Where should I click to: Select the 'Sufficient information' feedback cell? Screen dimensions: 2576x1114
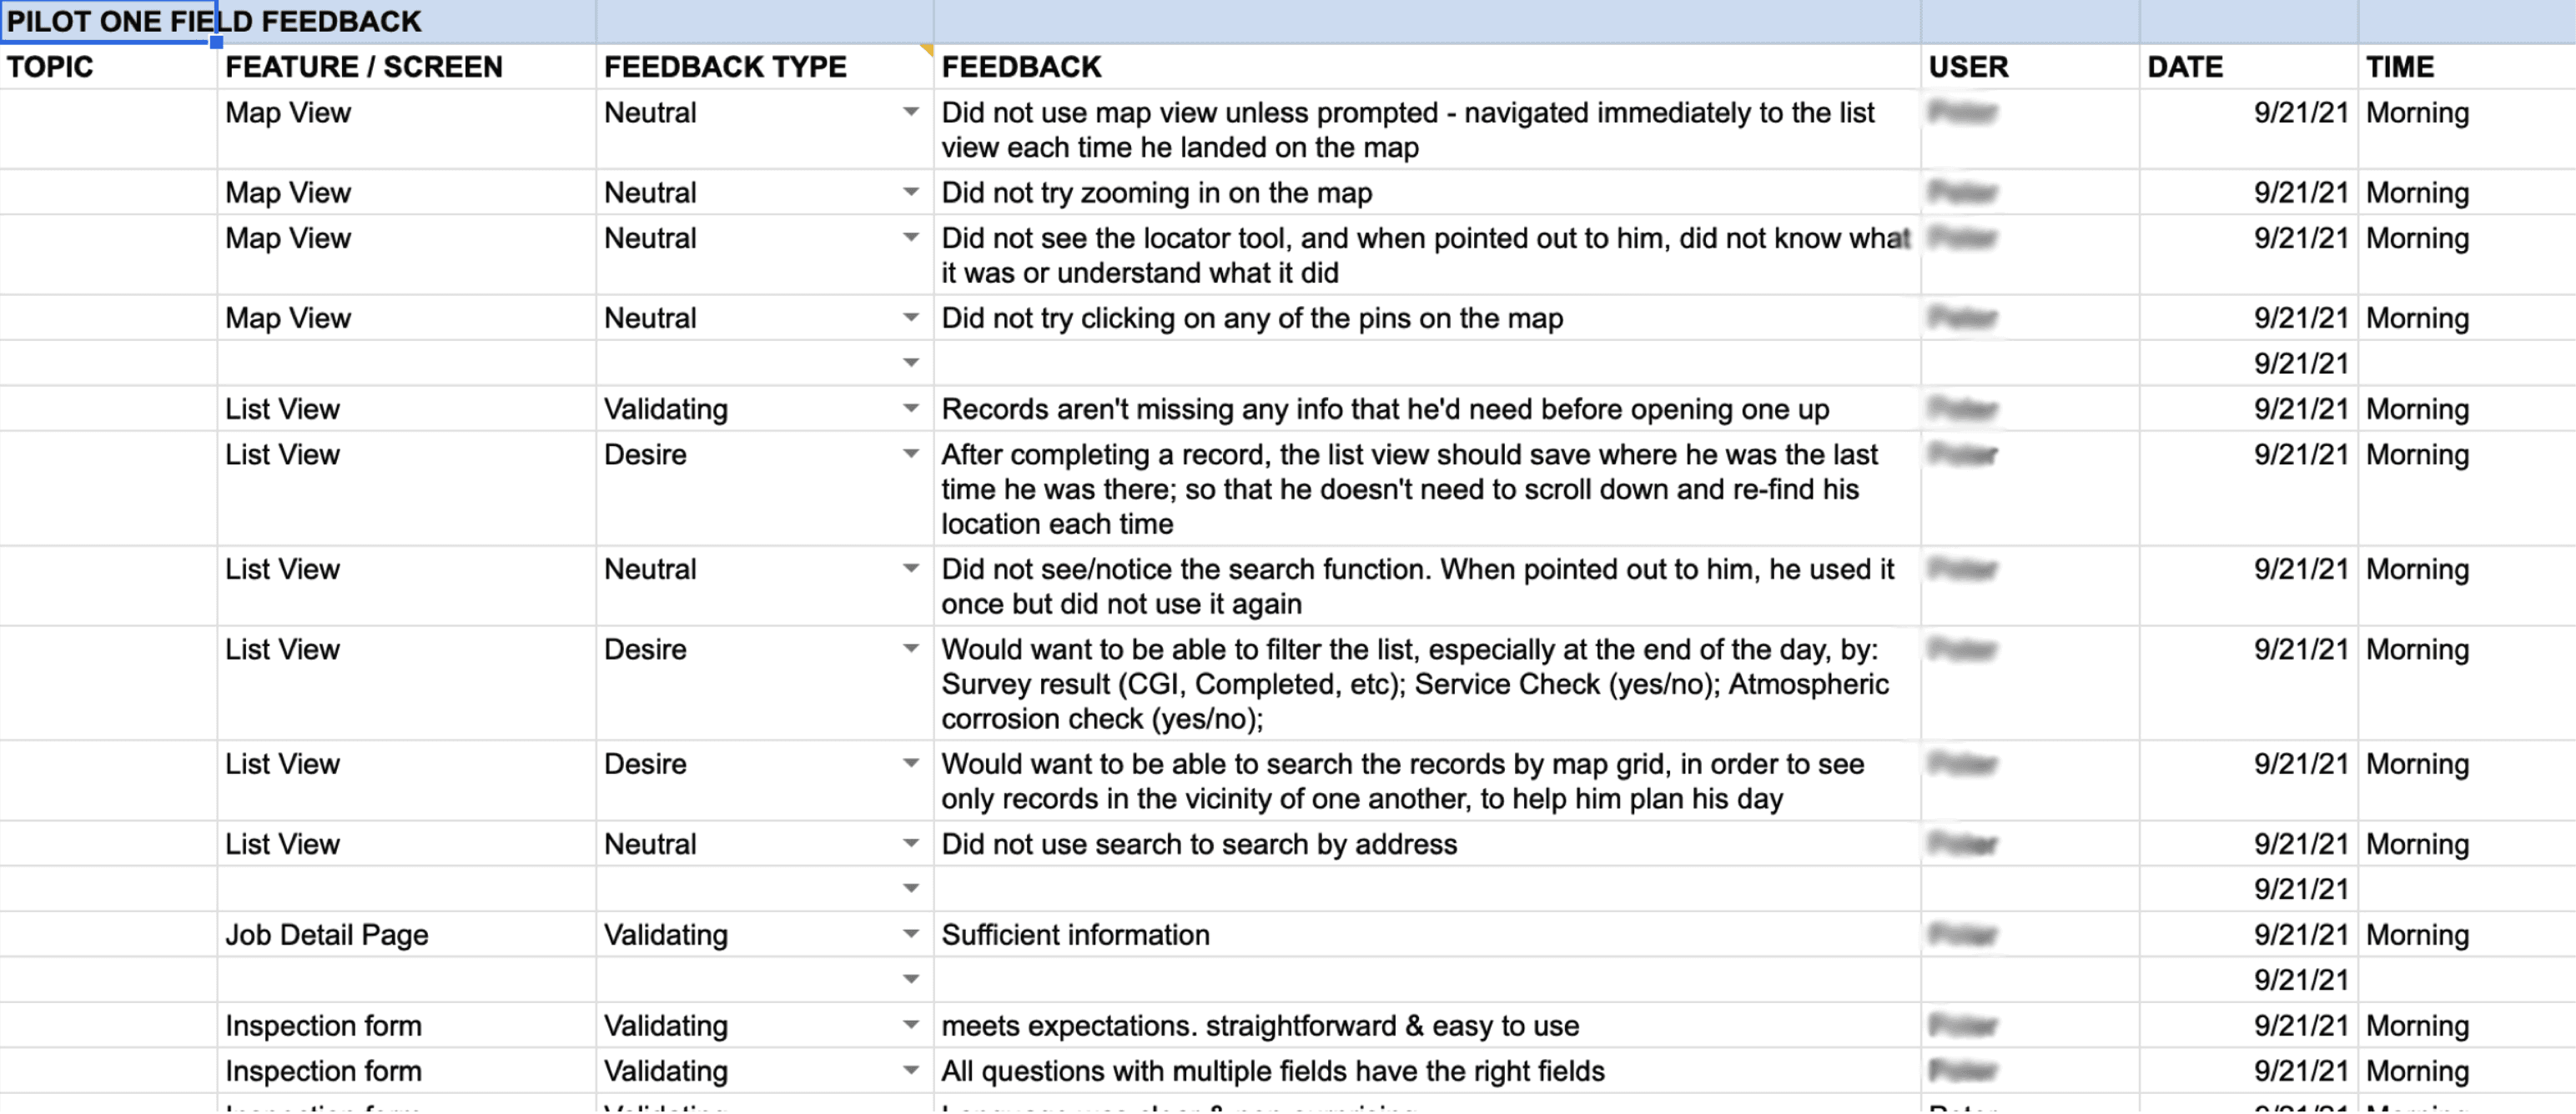tap(1426, 935)
